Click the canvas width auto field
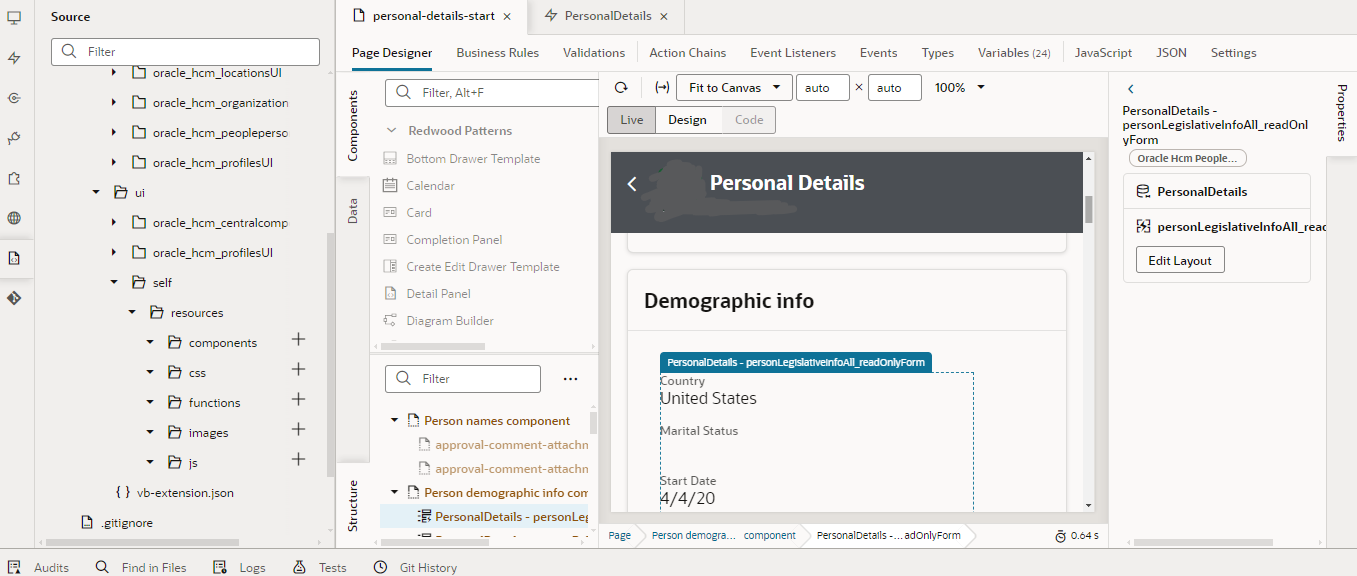This screenshot has width=1357, height=576. pyautogui.click(x=823, y=88)
